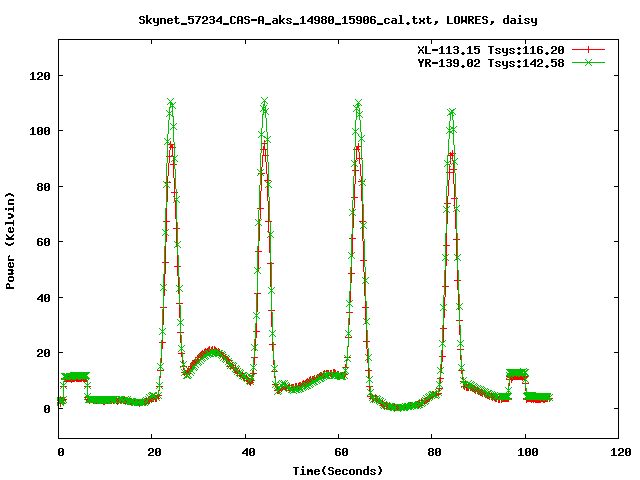This screenshot has height=480, width=640.
Task: Click the Time(Seconds) x-axis label
Action: [338, 471]
